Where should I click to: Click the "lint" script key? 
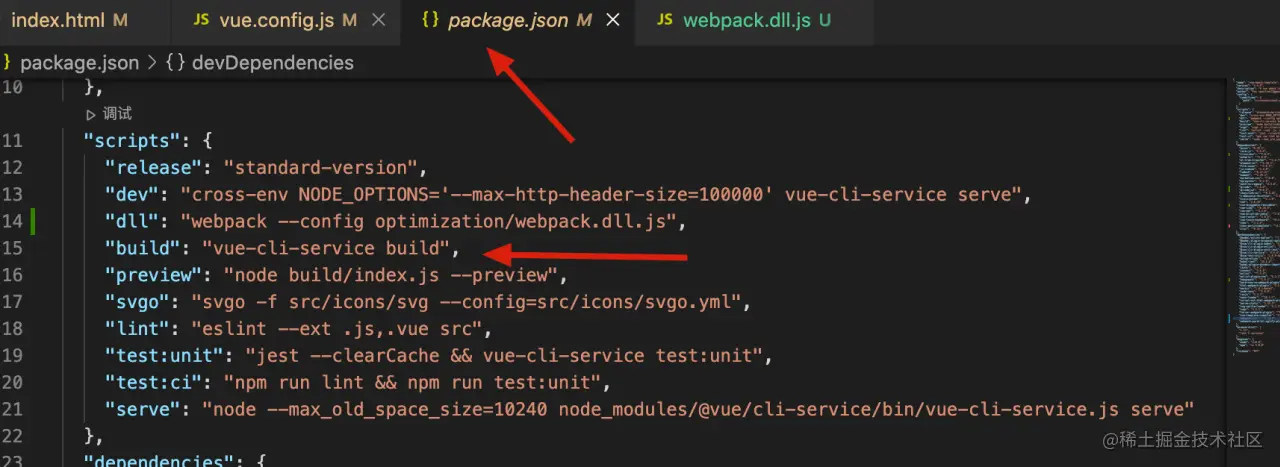tap(136, 328)
